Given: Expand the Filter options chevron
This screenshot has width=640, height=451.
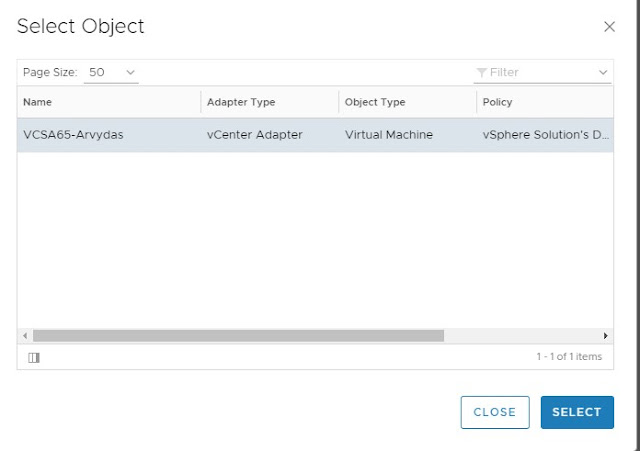Looking at the screenshot, I should click(x=603, y=72).
